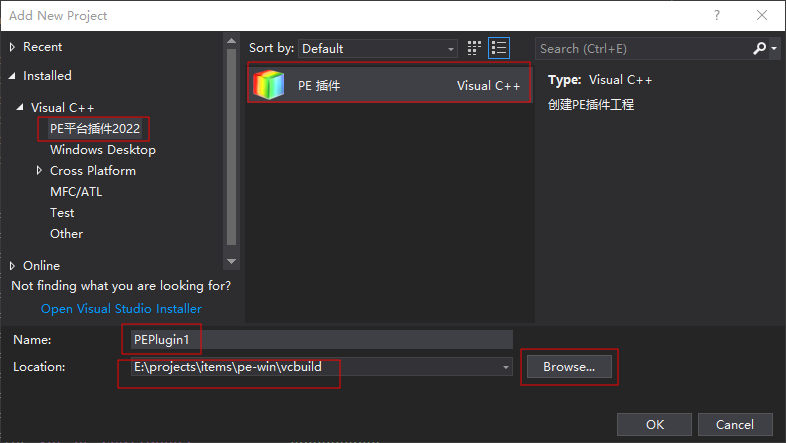Click the search magnifier icon
The image size is (786, 443).
[x=759, y=48]
